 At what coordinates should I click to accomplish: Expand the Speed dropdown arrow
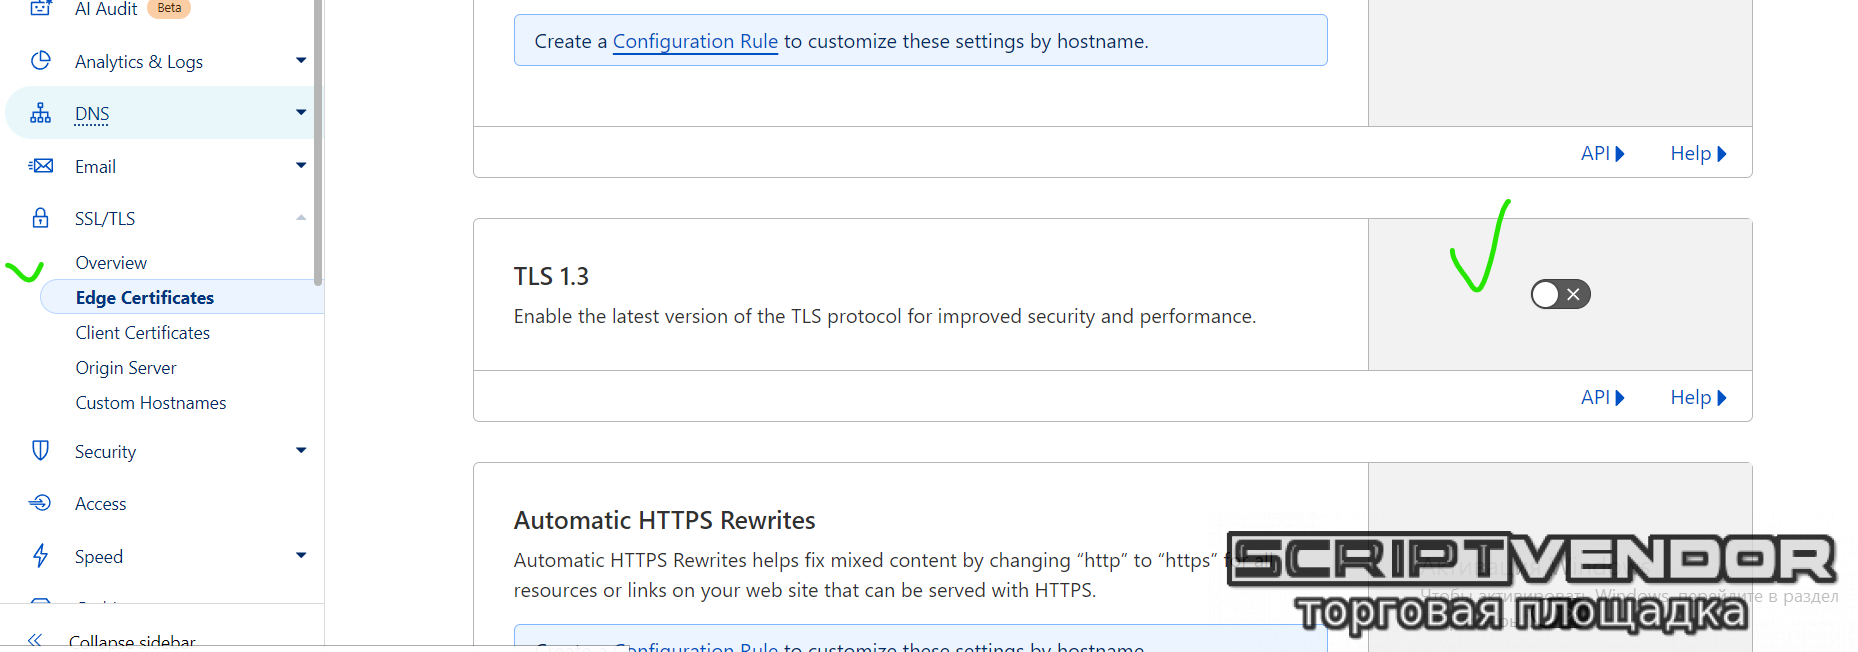coord(301,556)
